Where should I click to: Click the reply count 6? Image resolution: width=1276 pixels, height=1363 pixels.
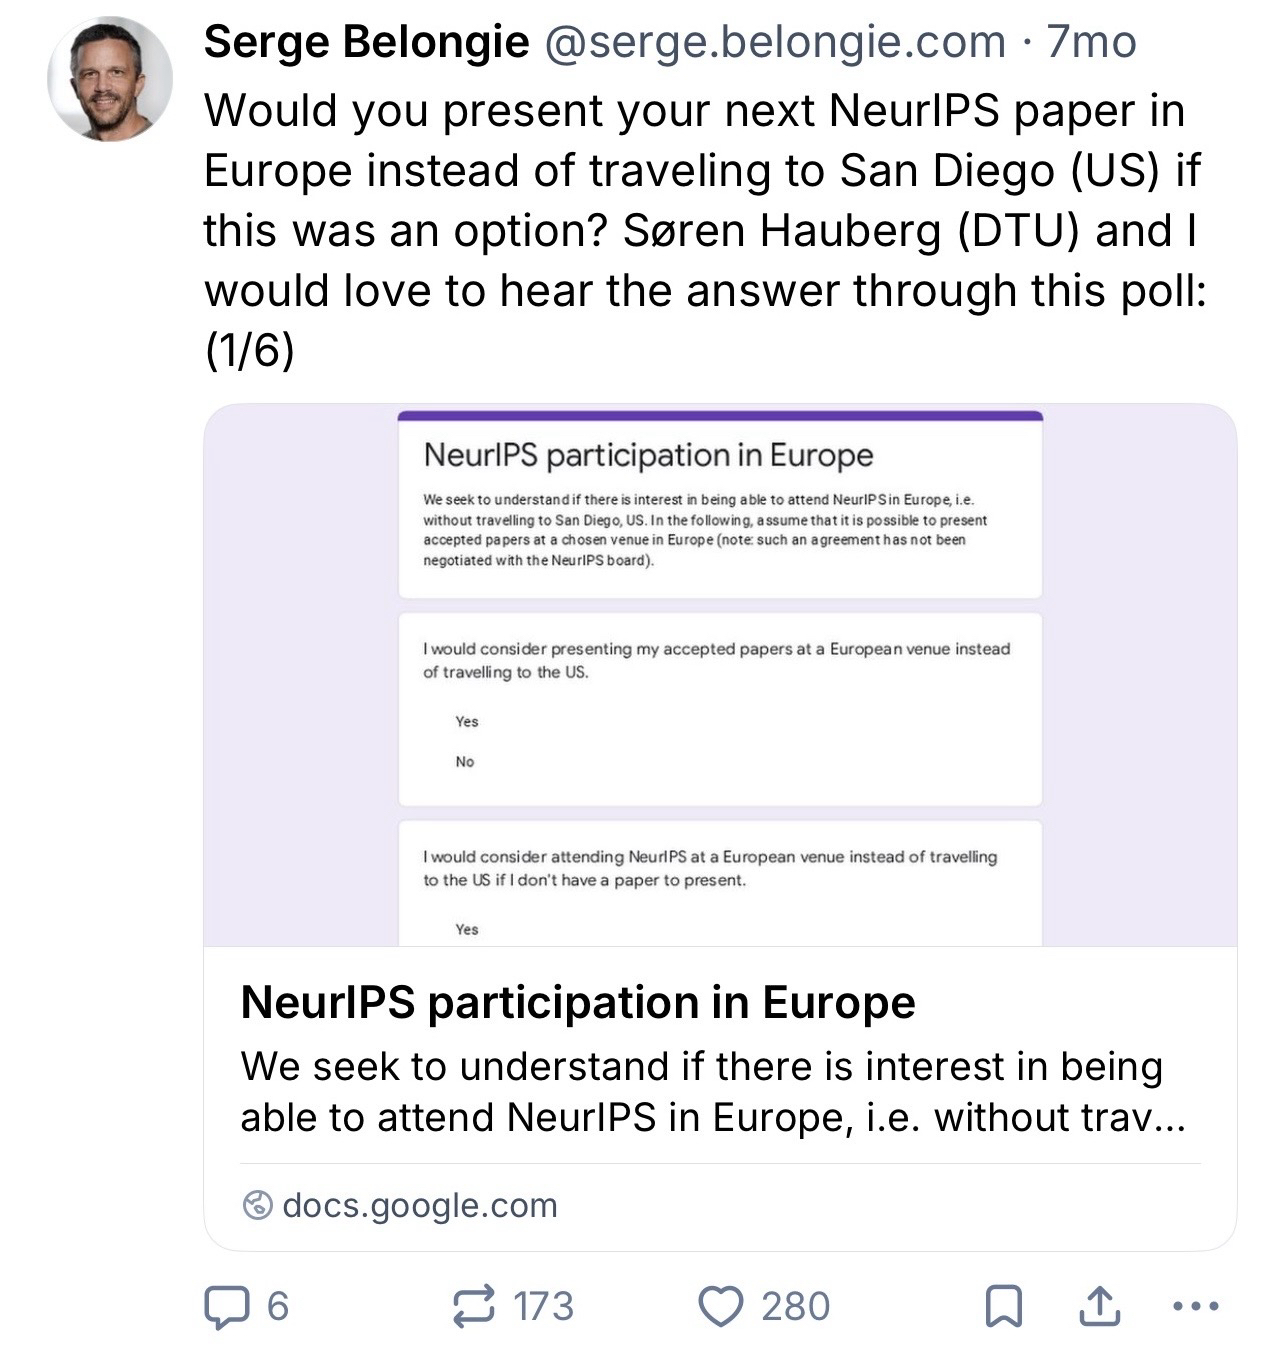[278, 1307]
